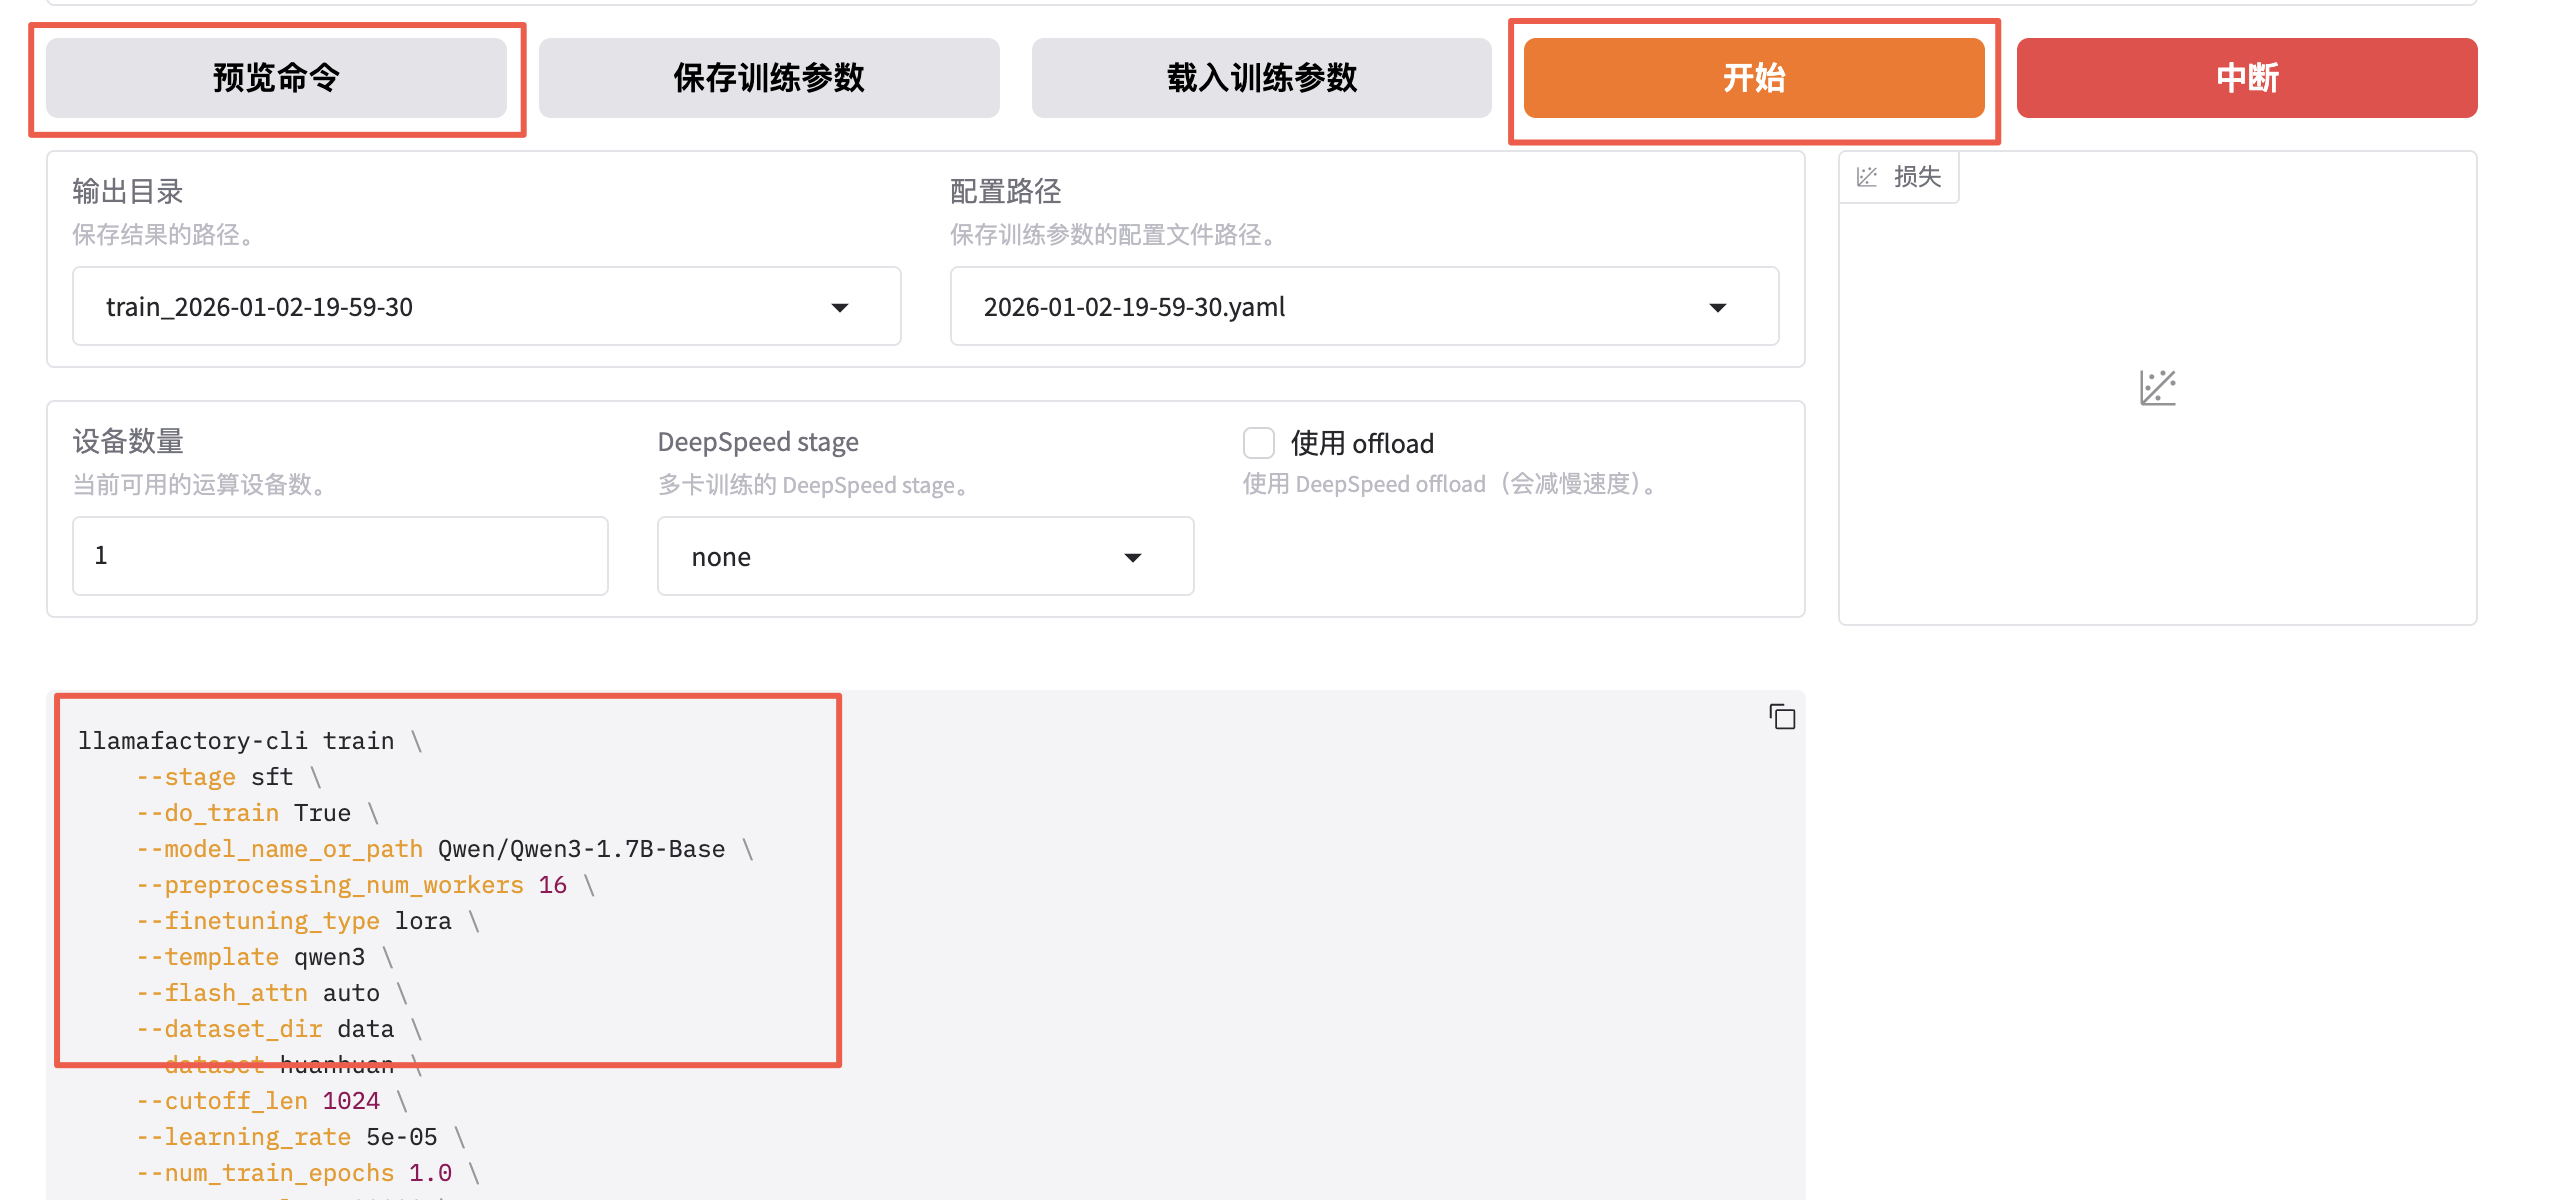This screenshot has width=2552, height=1200.
Task: Click the 2026-01-02-19-59-30.yaml config path text
Action: point(1134,307)
